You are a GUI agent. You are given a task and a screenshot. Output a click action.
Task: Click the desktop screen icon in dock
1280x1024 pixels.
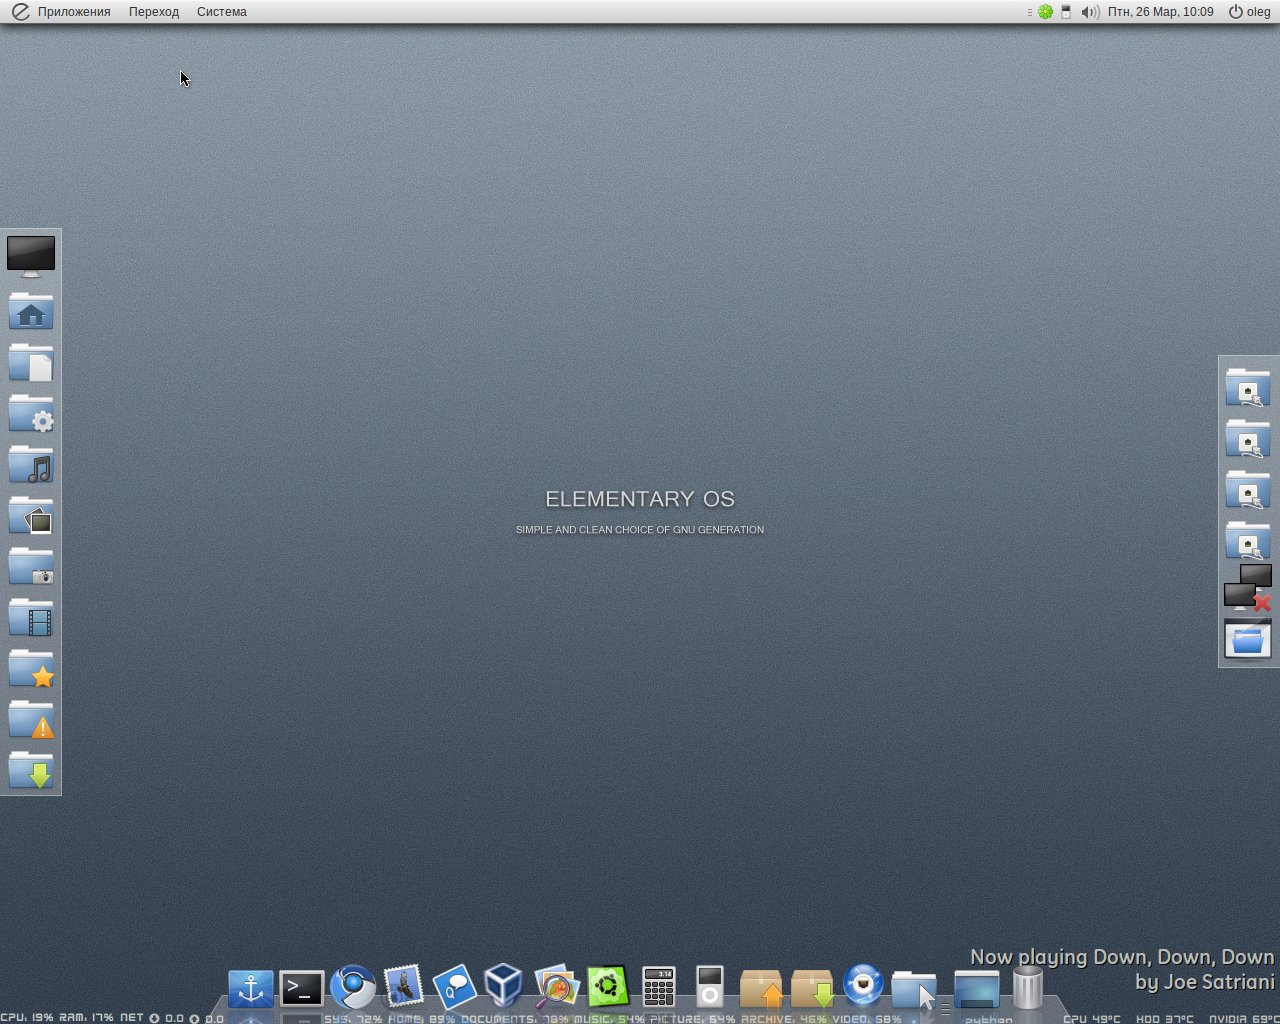(977, 989)
